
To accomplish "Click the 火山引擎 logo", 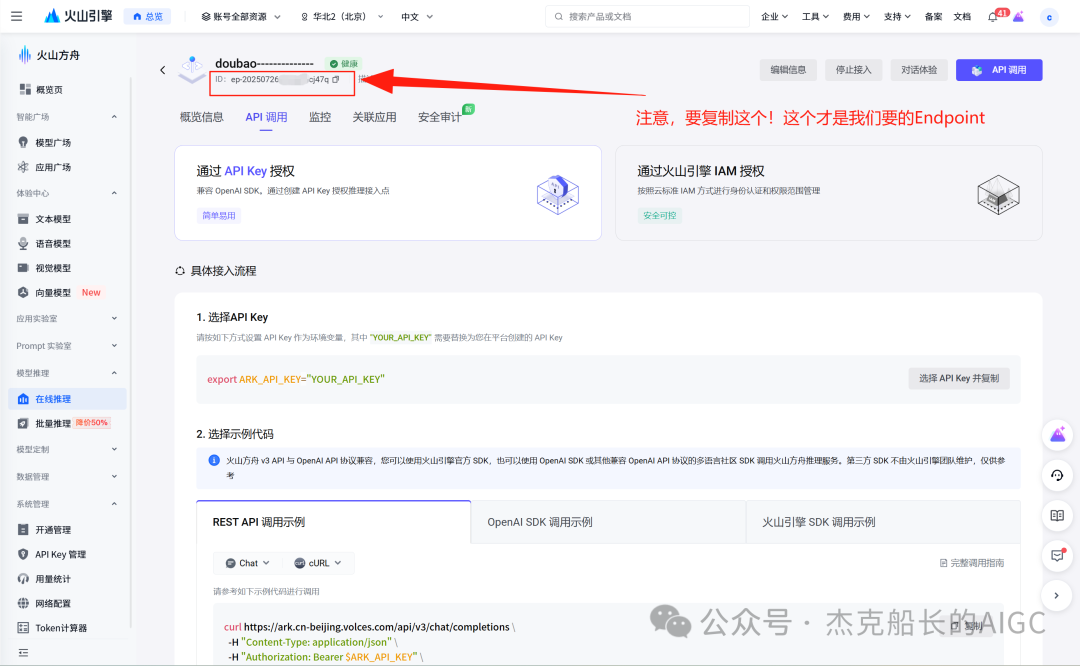I will coord(78,16).
